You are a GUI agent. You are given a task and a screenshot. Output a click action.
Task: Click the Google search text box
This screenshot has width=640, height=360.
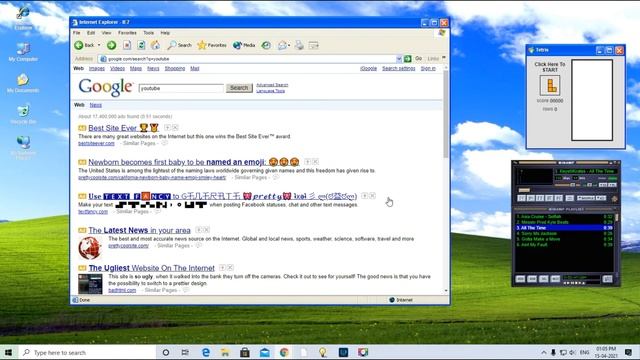click(181, 88)
